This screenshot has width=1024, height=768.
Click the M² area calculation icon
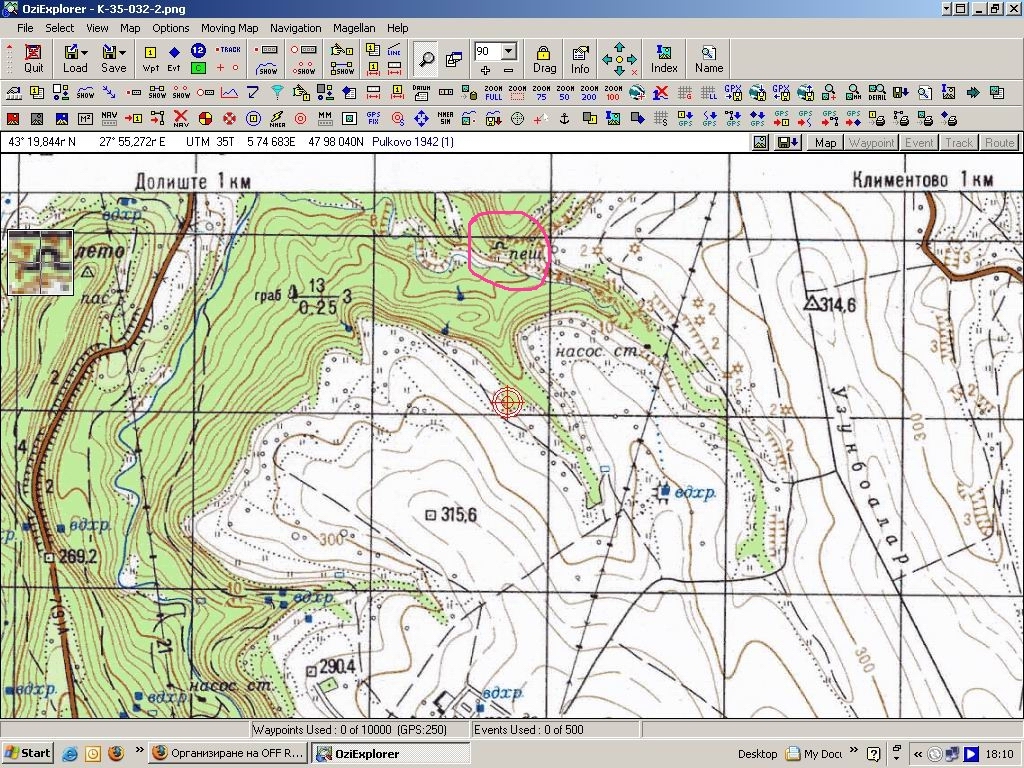click(85, 118)
